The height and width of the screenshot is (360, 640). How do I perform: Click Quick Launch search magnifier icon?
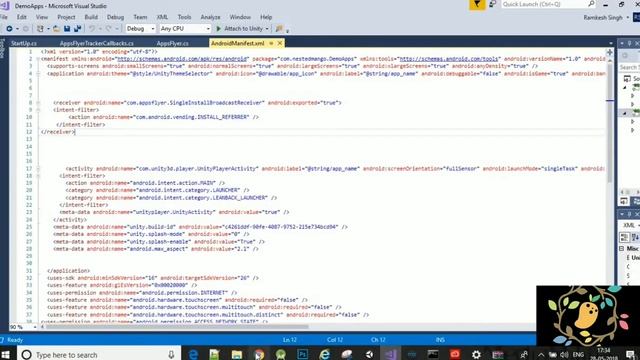coord(591,4)
